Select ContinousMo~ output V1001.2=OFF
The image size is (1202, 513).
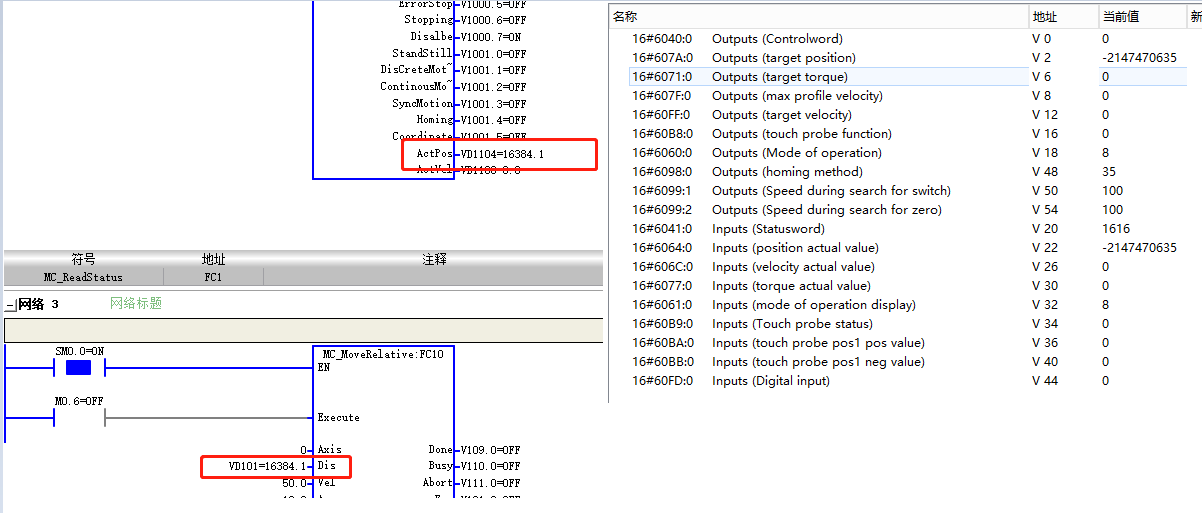tap(493, 86)
